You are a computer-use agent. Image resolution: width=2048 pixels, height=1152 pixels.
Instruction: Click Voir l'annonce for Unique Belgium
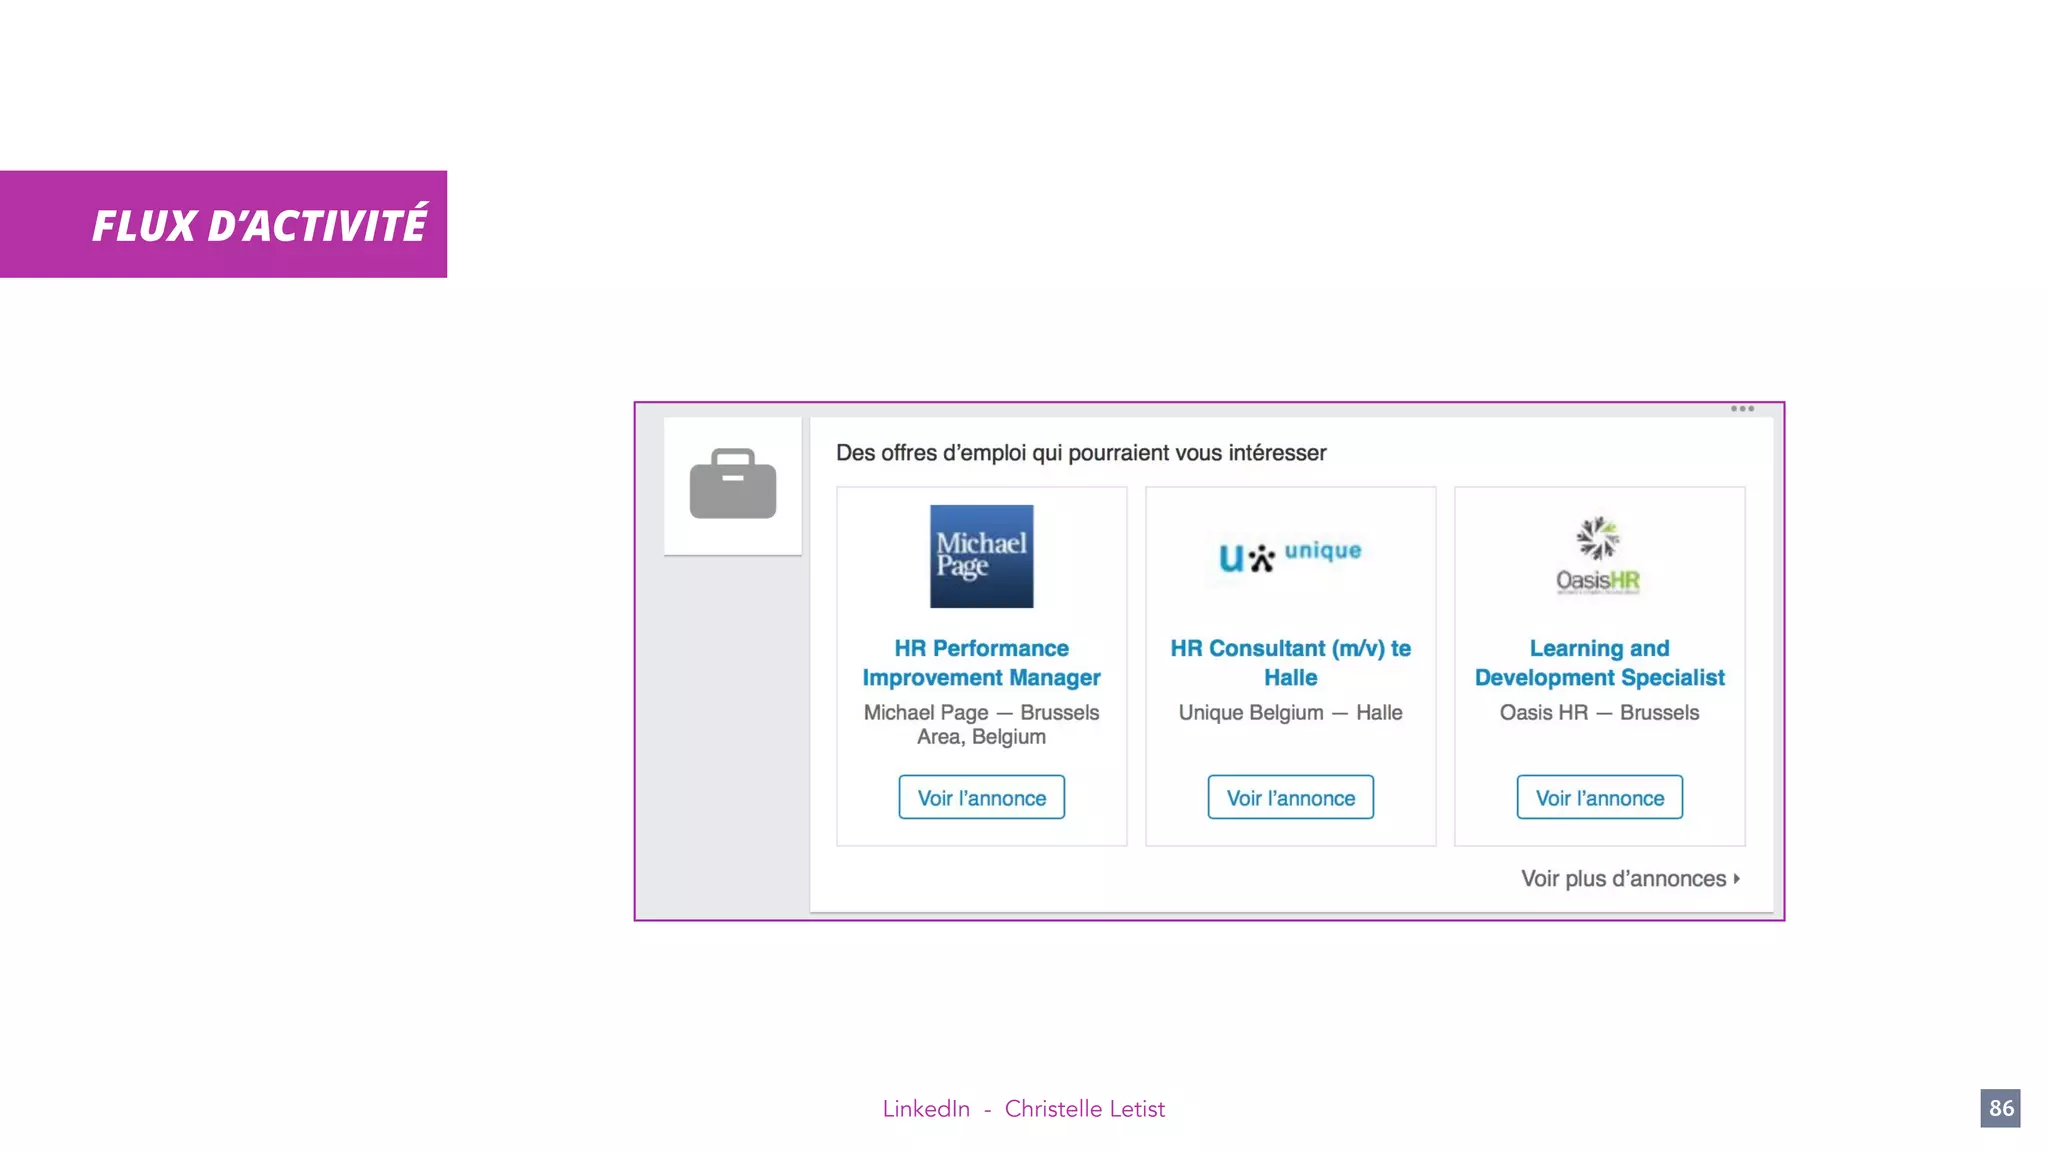point(1290,797)
